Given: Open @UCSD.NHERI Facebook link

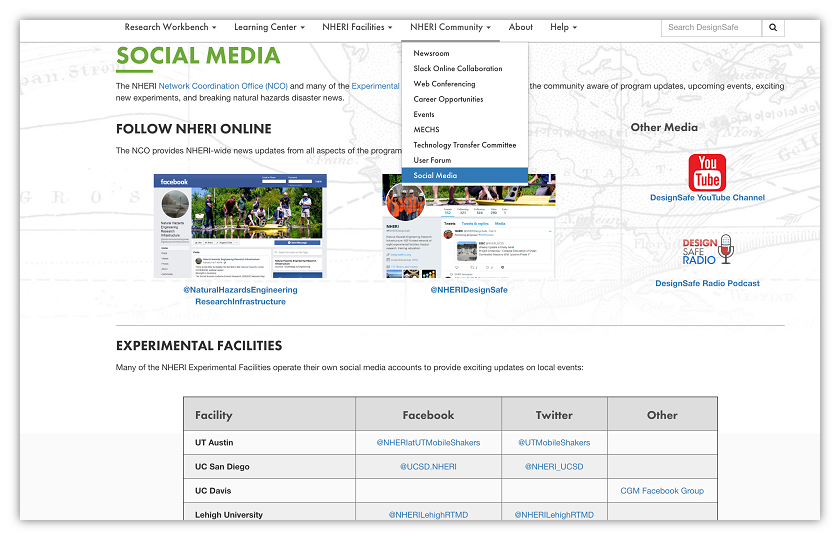Looking at the screenshot, I should tap(428, 467).
